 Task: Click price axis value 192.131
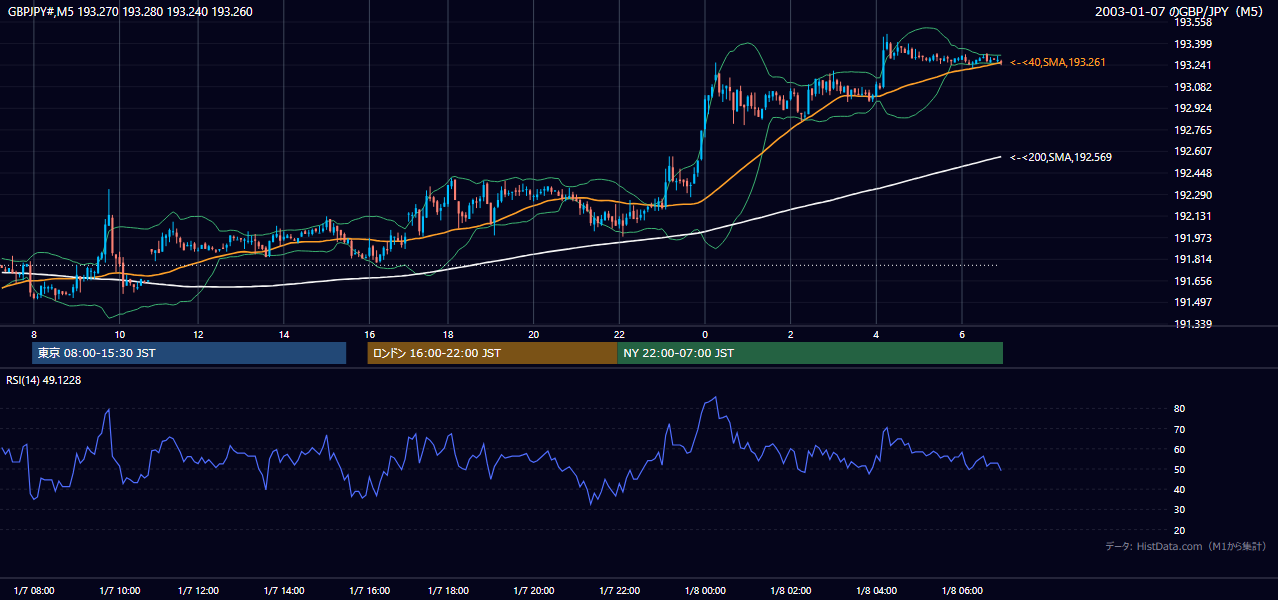1192,216
